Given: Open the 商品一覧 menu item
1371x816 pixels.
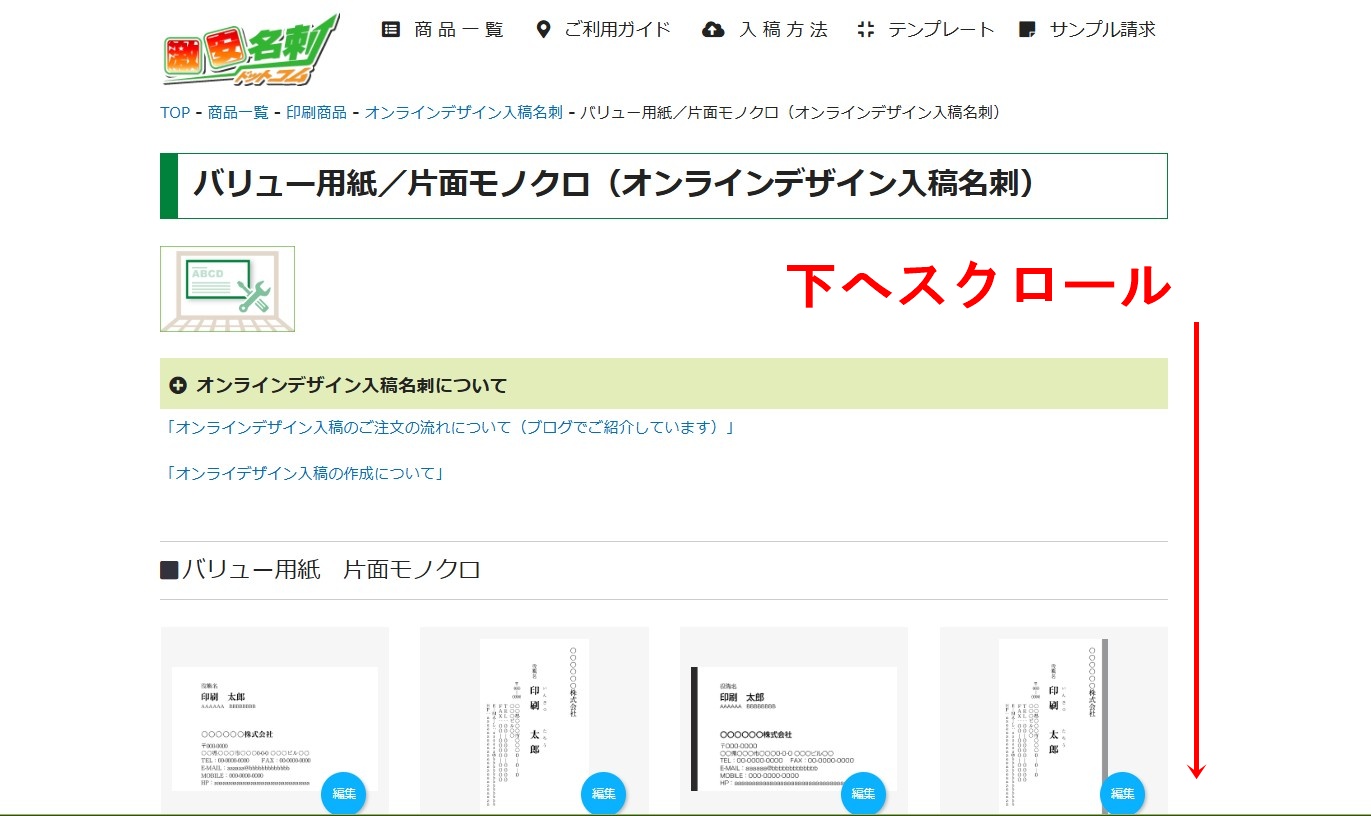Looking at the screenshot, I should tap(459, 30).
